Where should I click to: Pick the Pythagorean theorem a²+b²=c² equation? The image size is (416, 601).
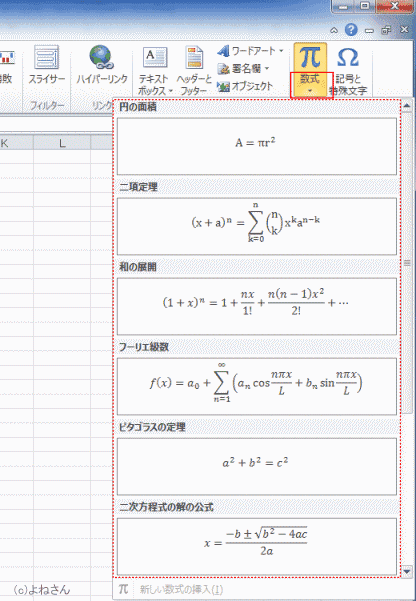257,467
